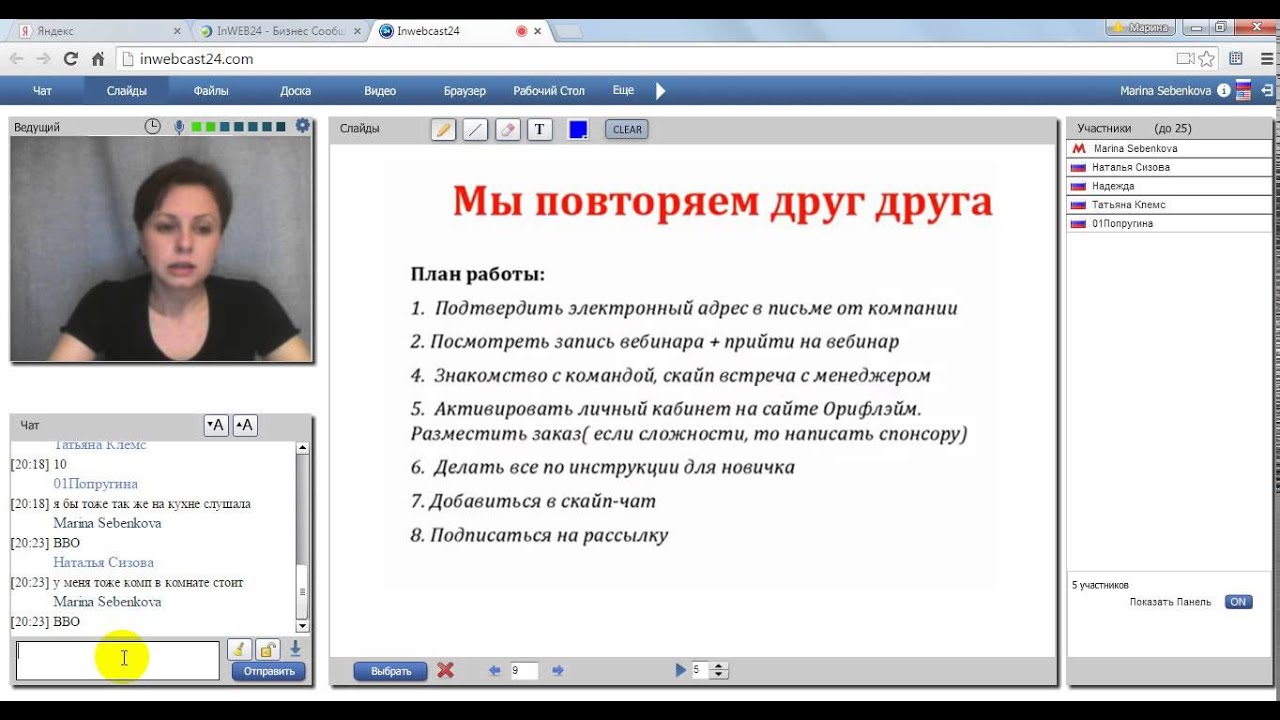
Task: Select the text T tool
Action: [540, 129]
